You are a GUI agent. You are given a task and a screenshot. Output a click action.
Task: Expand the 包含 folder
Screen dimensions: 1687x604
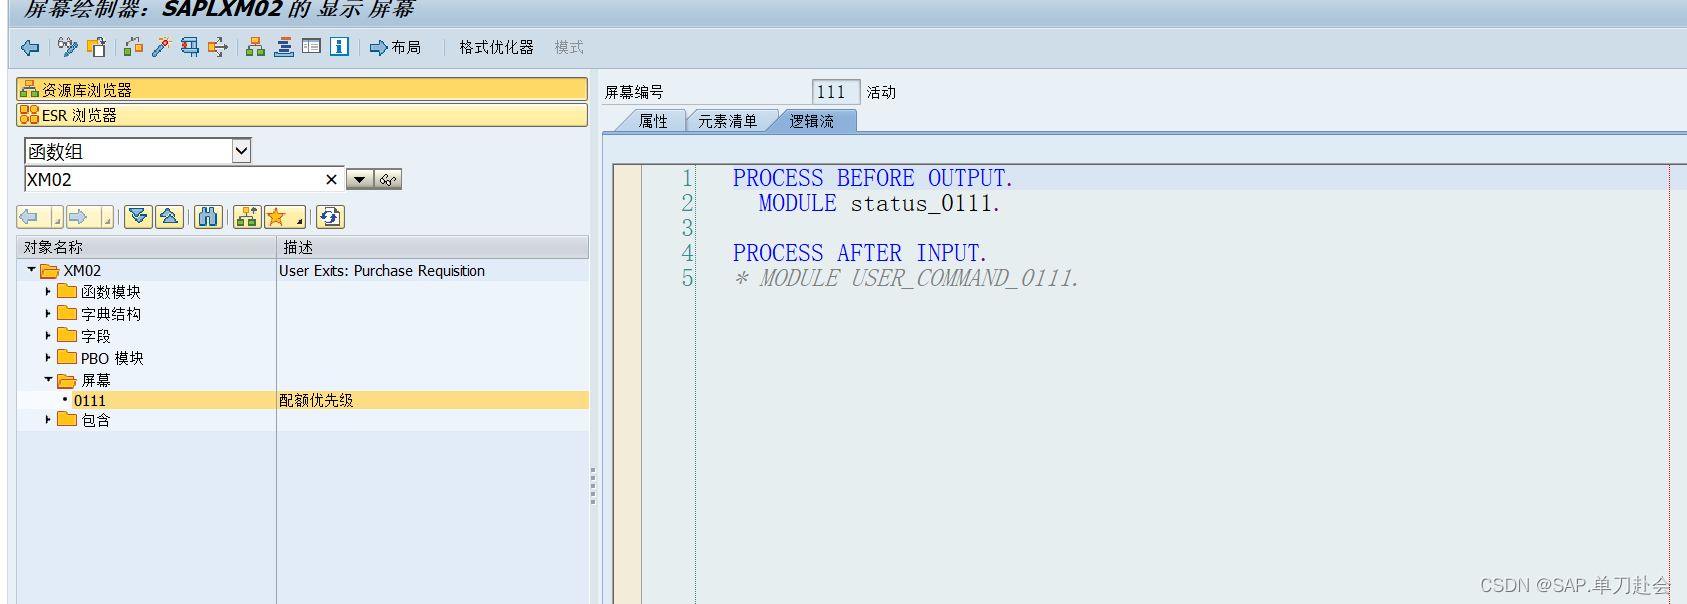point(48,419)
